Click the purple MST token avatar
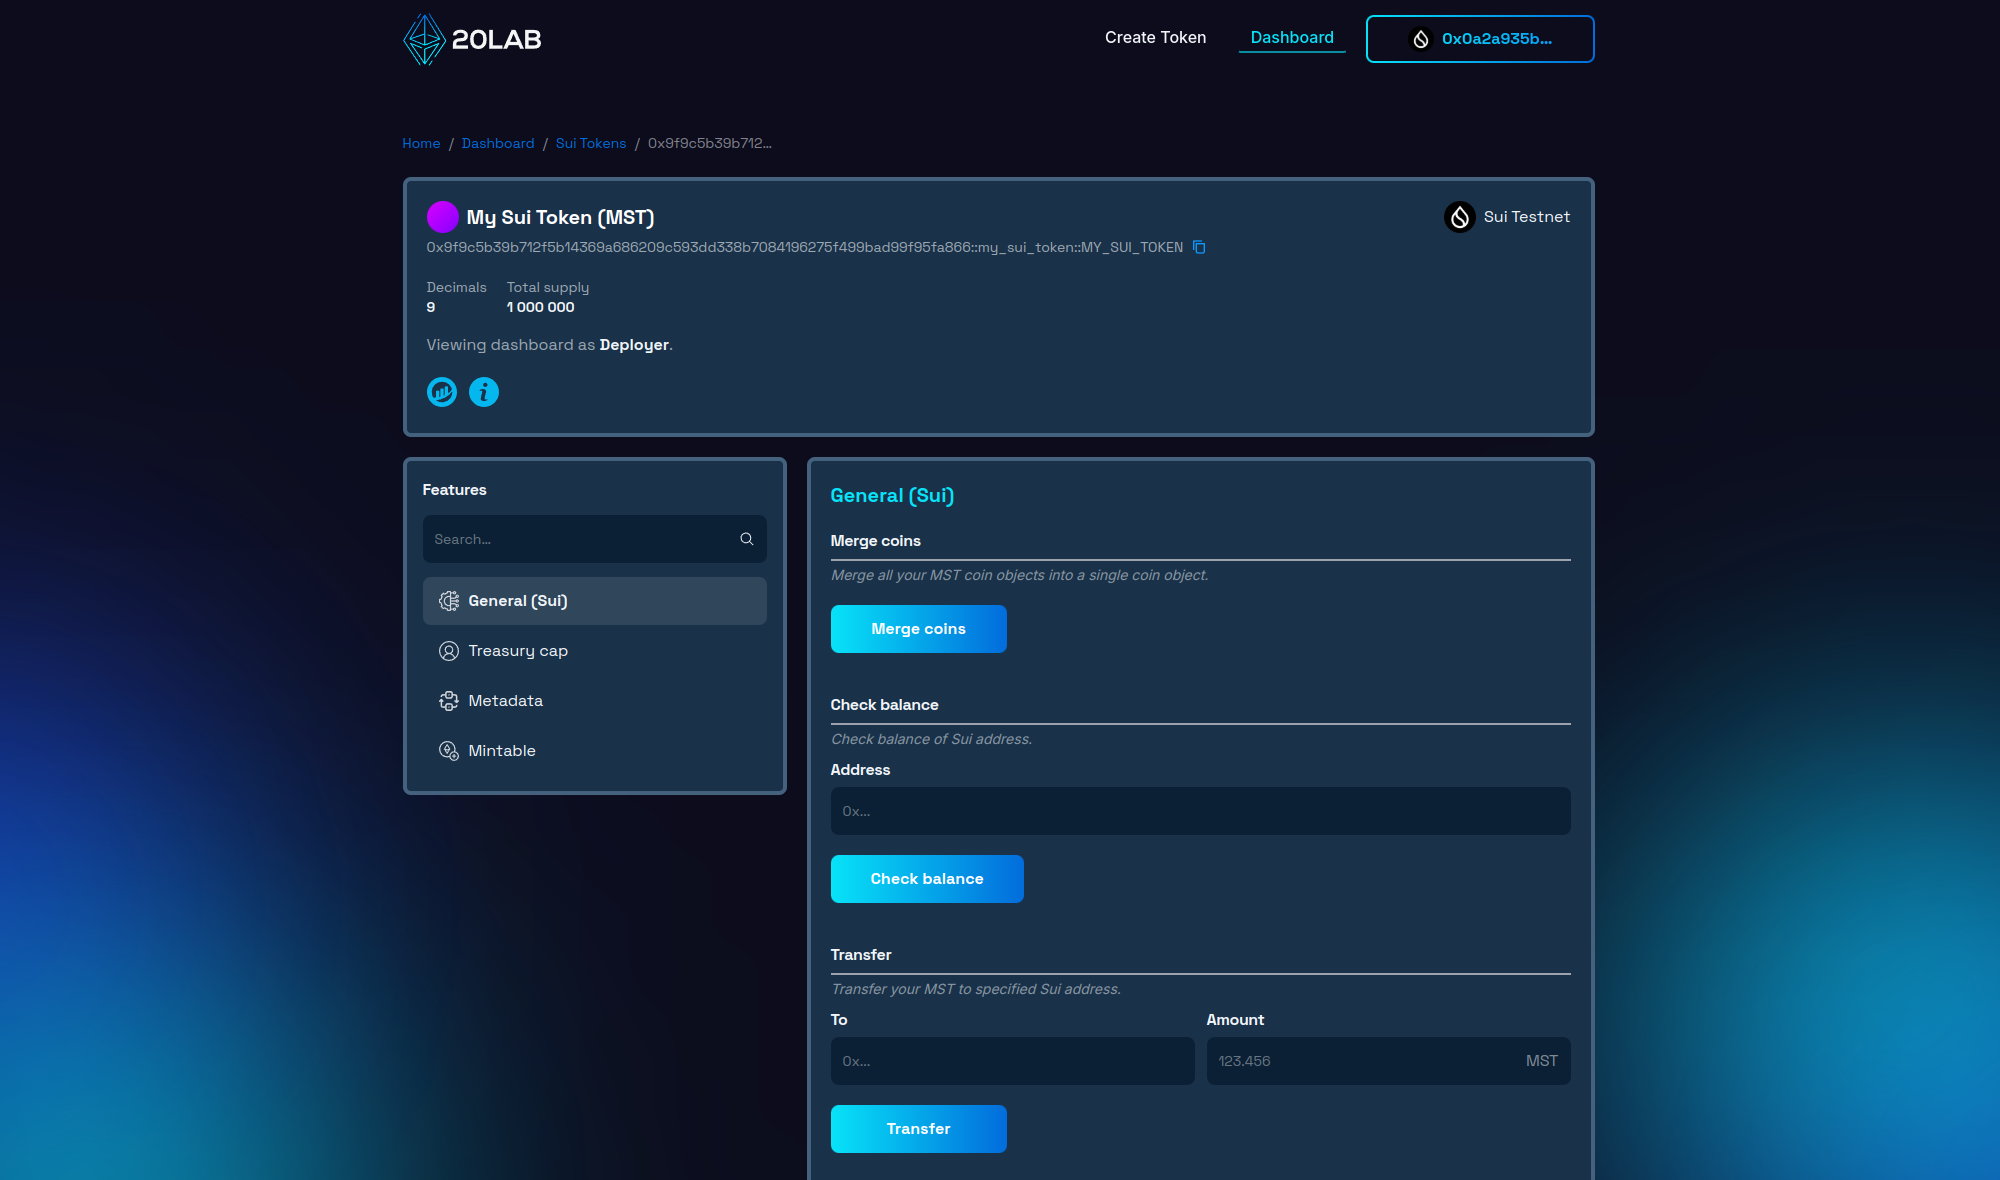Viewport: 2000px width, 1180px height. (442, 217)
